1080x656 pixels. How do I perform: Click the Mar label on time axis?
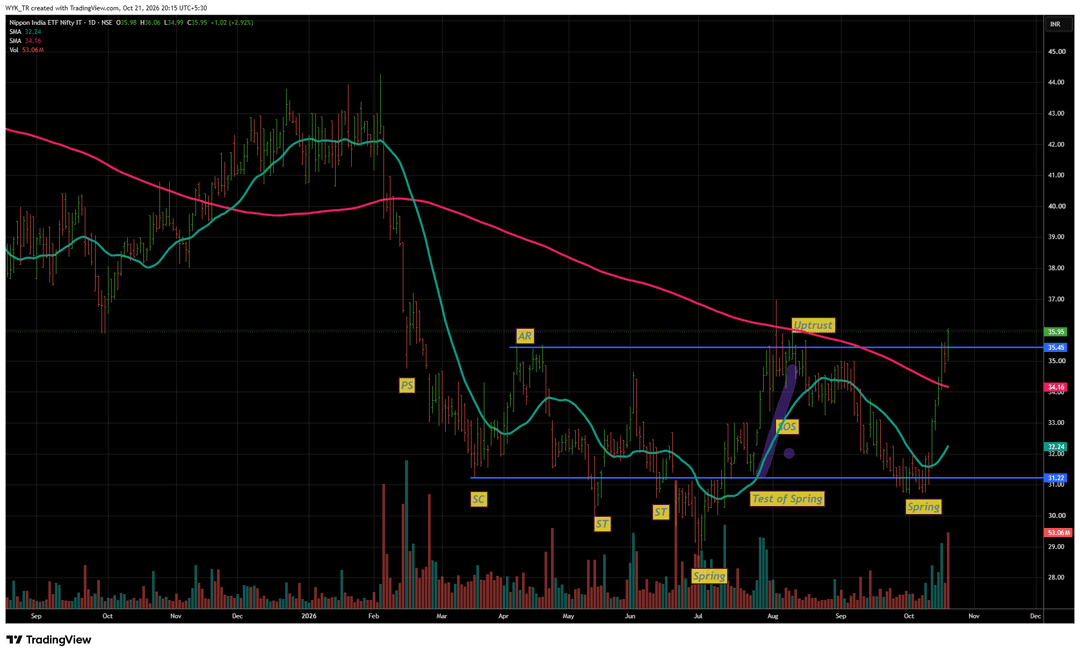click(x=442, y=616)
